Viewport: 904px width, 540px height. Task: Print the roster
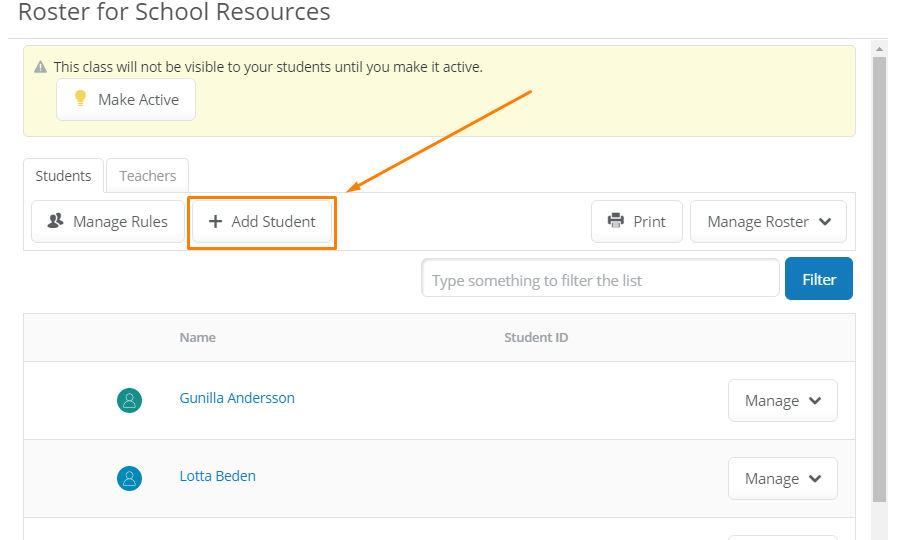pyautogui.click(x=636, y=221)
